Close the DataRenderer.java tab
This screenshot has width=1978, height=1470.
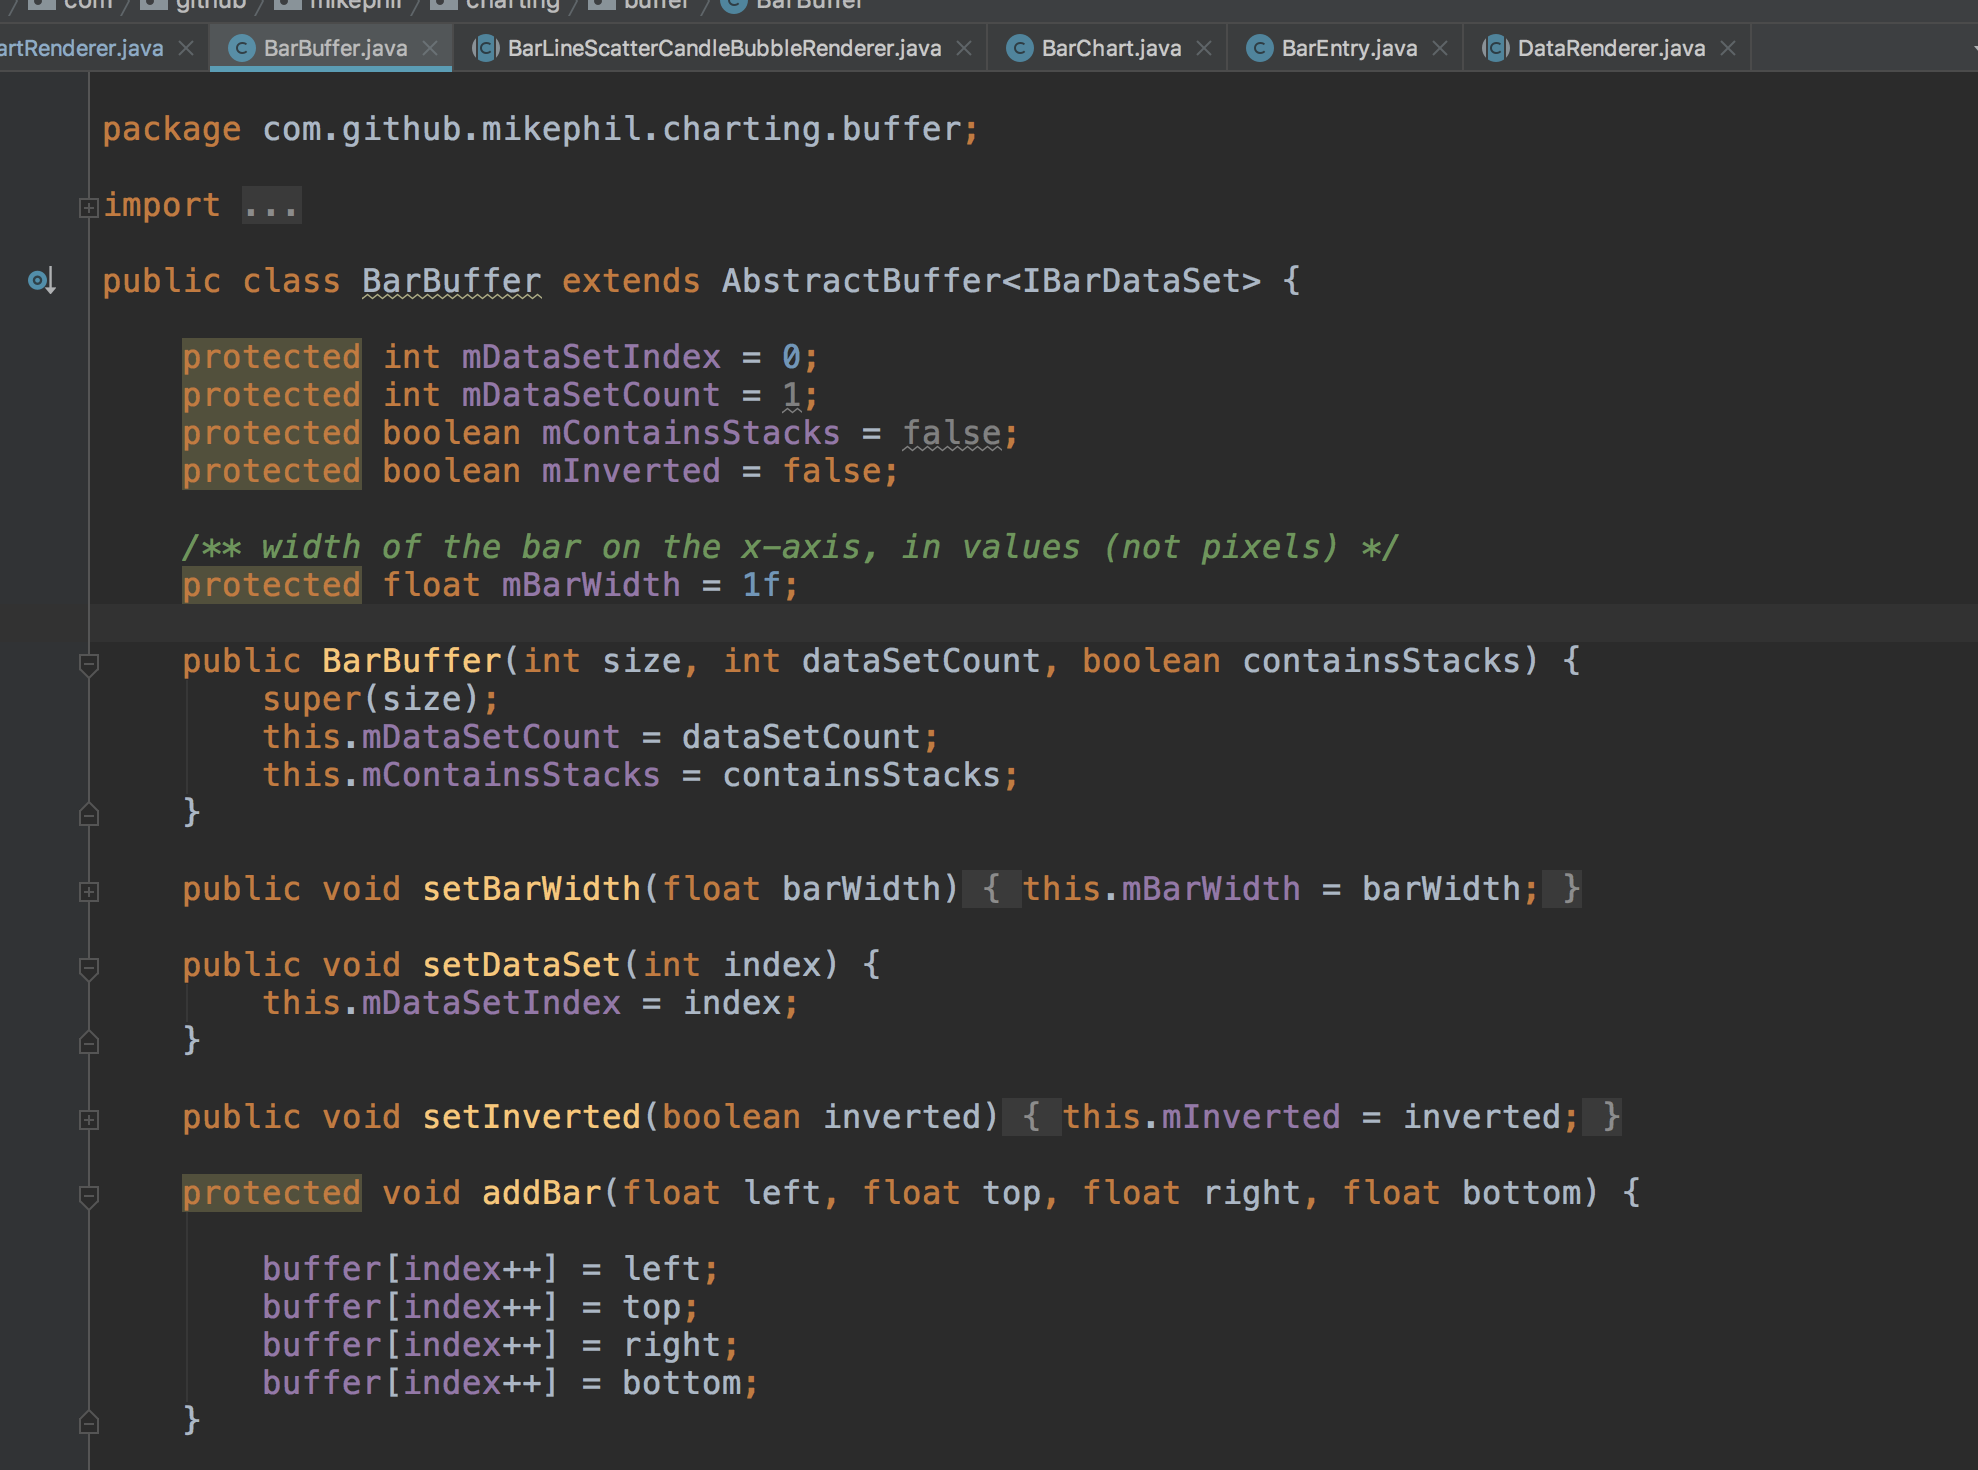pos(1728,48)
